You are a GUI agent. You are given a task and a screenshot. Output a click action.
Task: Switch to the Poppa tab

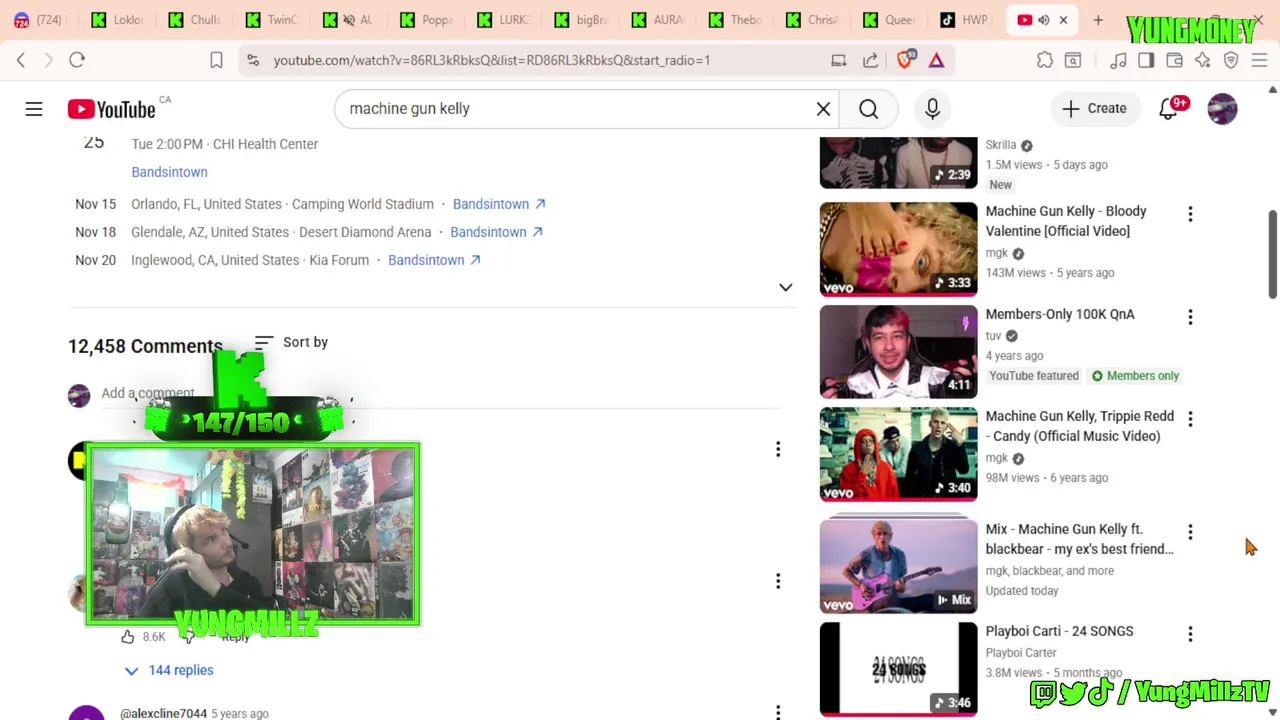pos(427,20)
